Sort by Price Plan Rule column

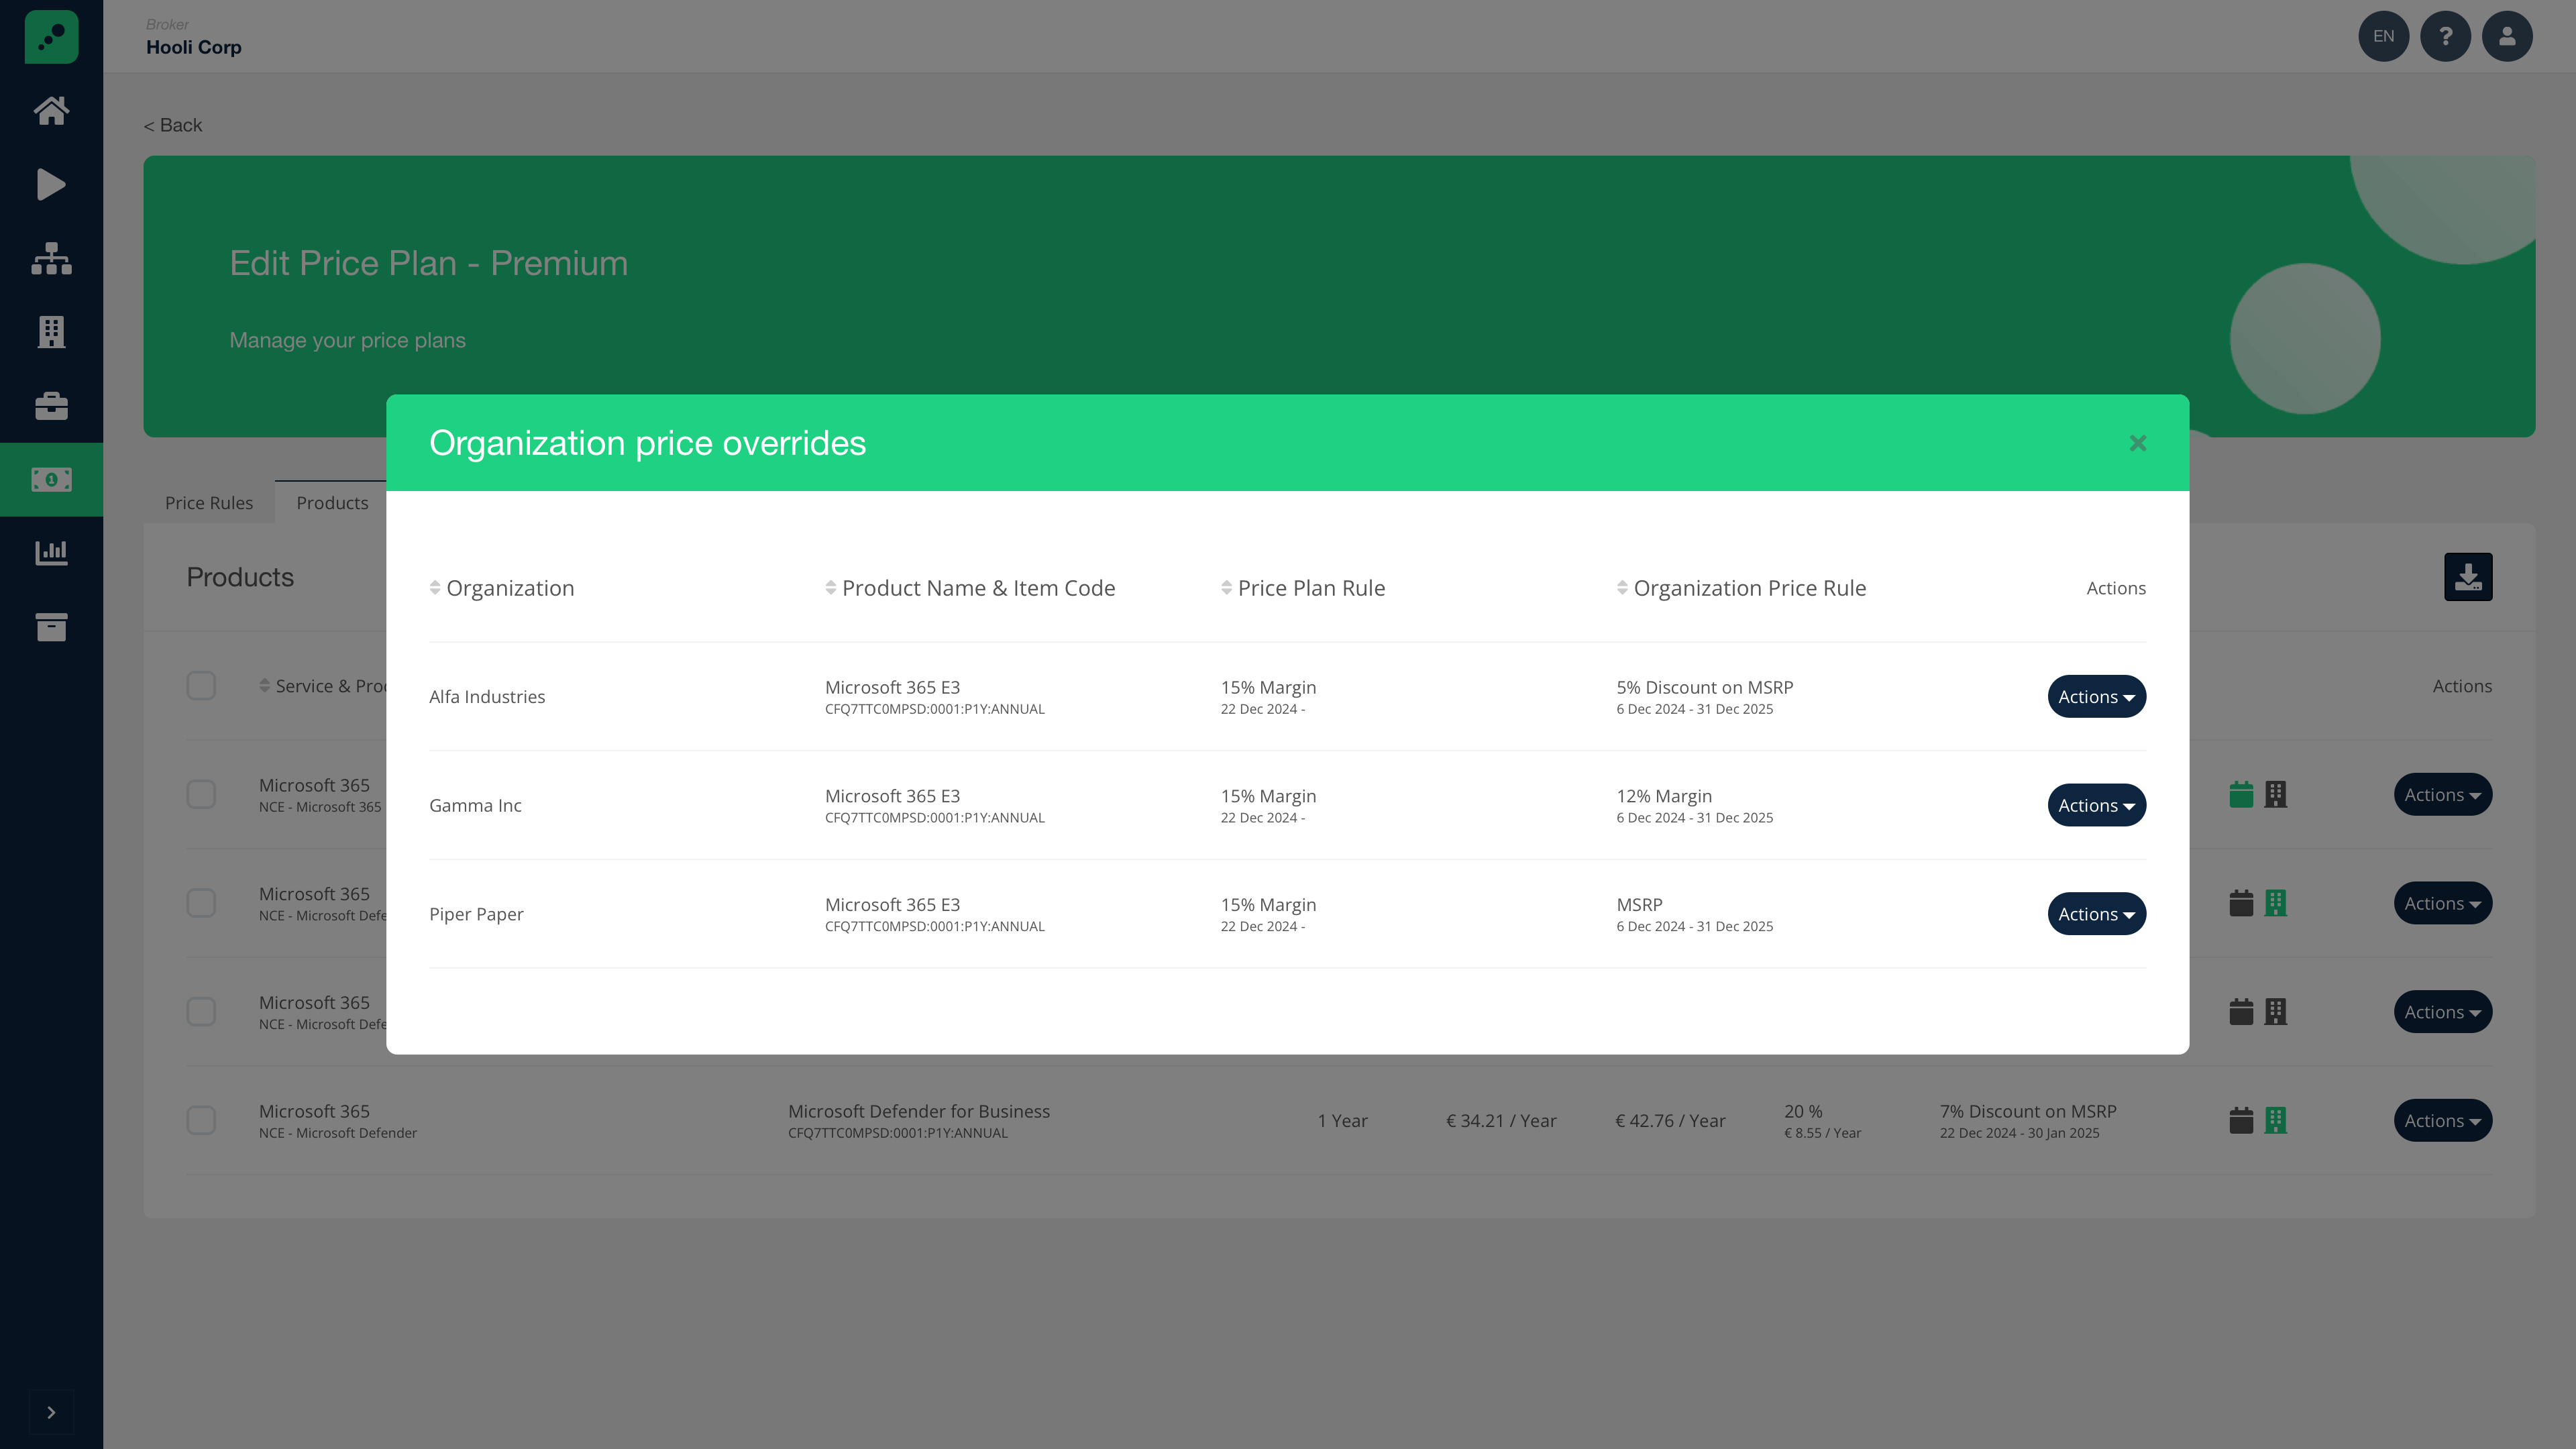click(1303, 588)
